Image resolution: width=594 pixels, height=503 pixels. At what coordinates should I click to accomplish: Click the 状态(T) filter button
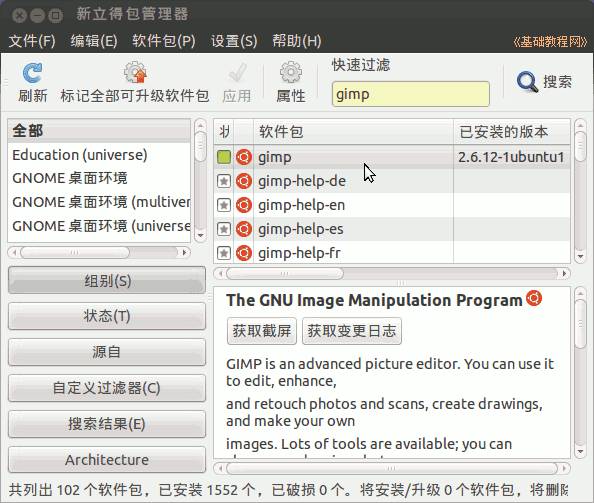107,316
